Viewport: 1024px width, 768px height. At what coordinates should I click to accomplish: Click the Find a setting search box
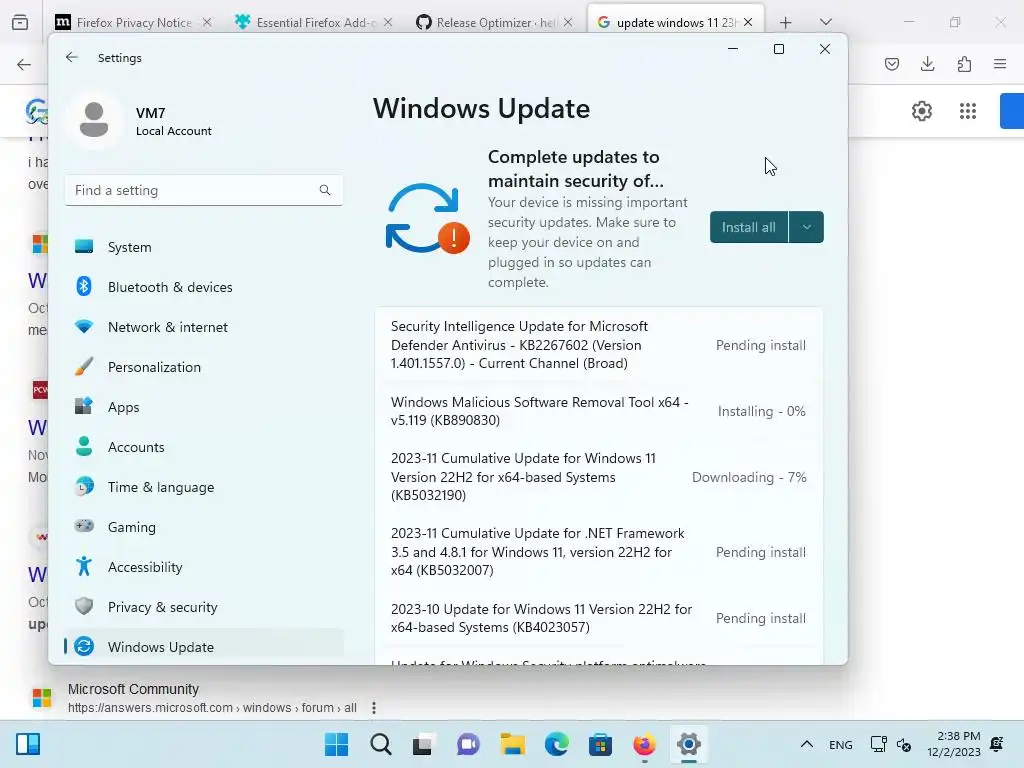[204, 190]
